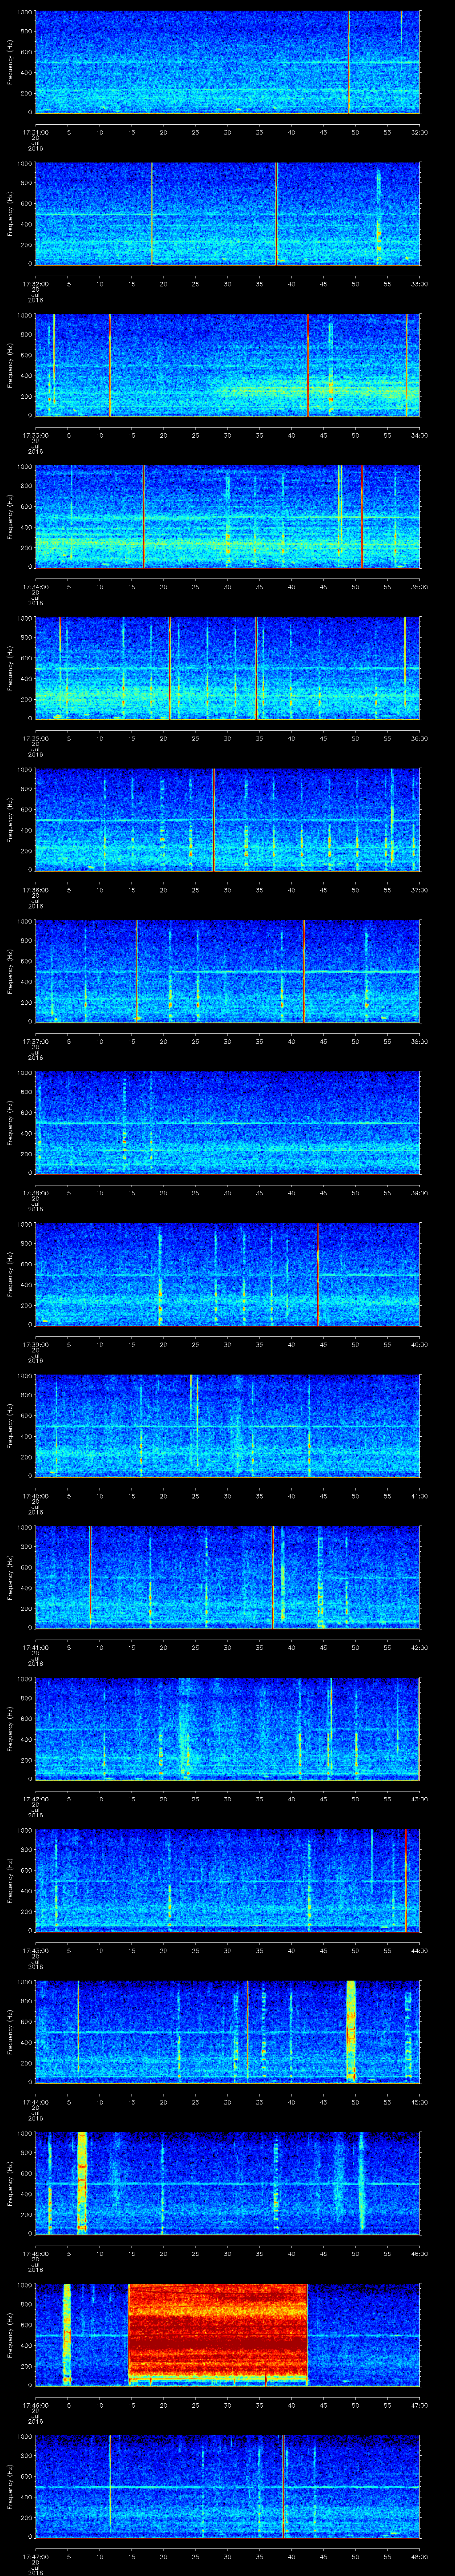Click the Frequency (Hz) axis label of the 17:31:00 panel
Image resolution: width=455 pixels, height=2576 pixels.
tap(10, 62)
